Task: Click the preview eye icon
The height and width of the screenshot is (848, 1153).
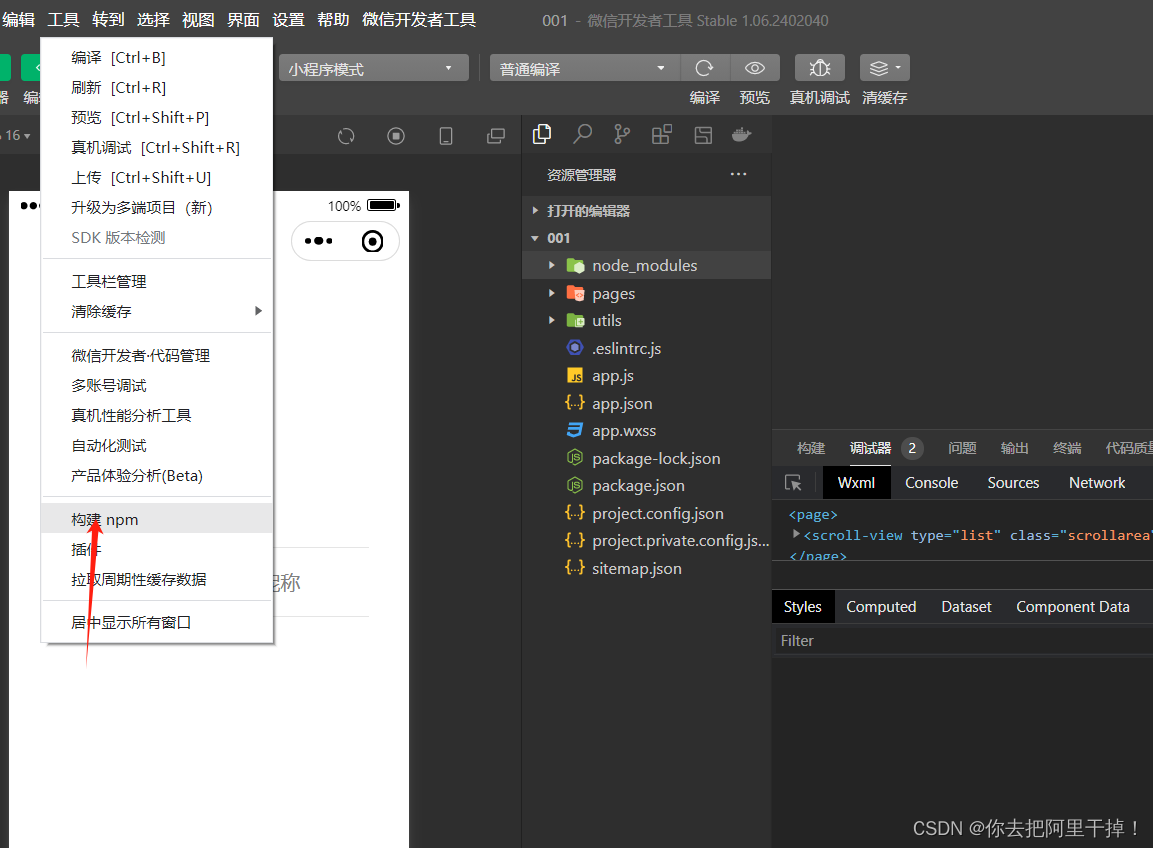Action: pyautogui.click(x=754, y=68)
